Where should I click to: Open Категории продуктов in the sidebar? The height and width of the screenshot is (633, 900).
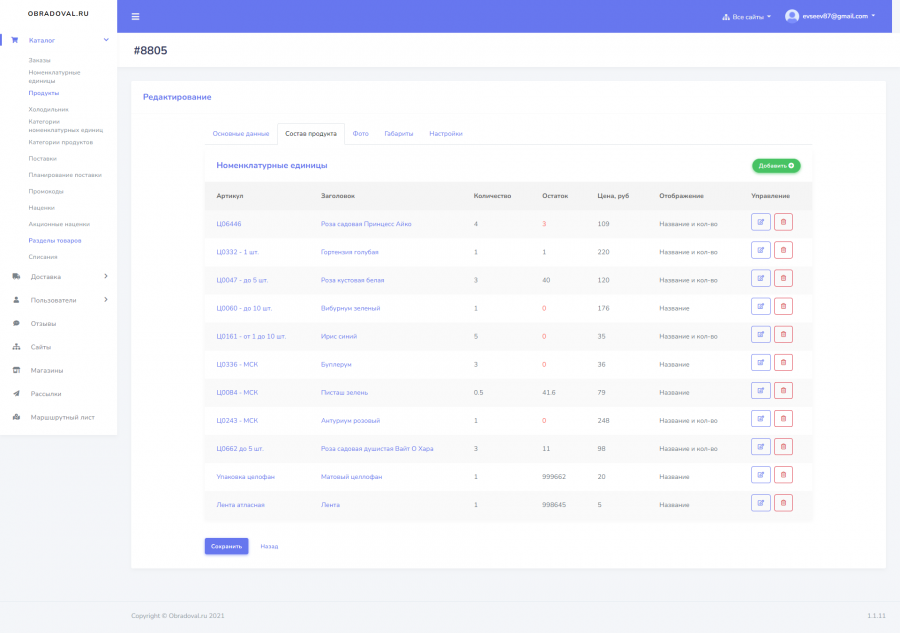click(61, 142)
